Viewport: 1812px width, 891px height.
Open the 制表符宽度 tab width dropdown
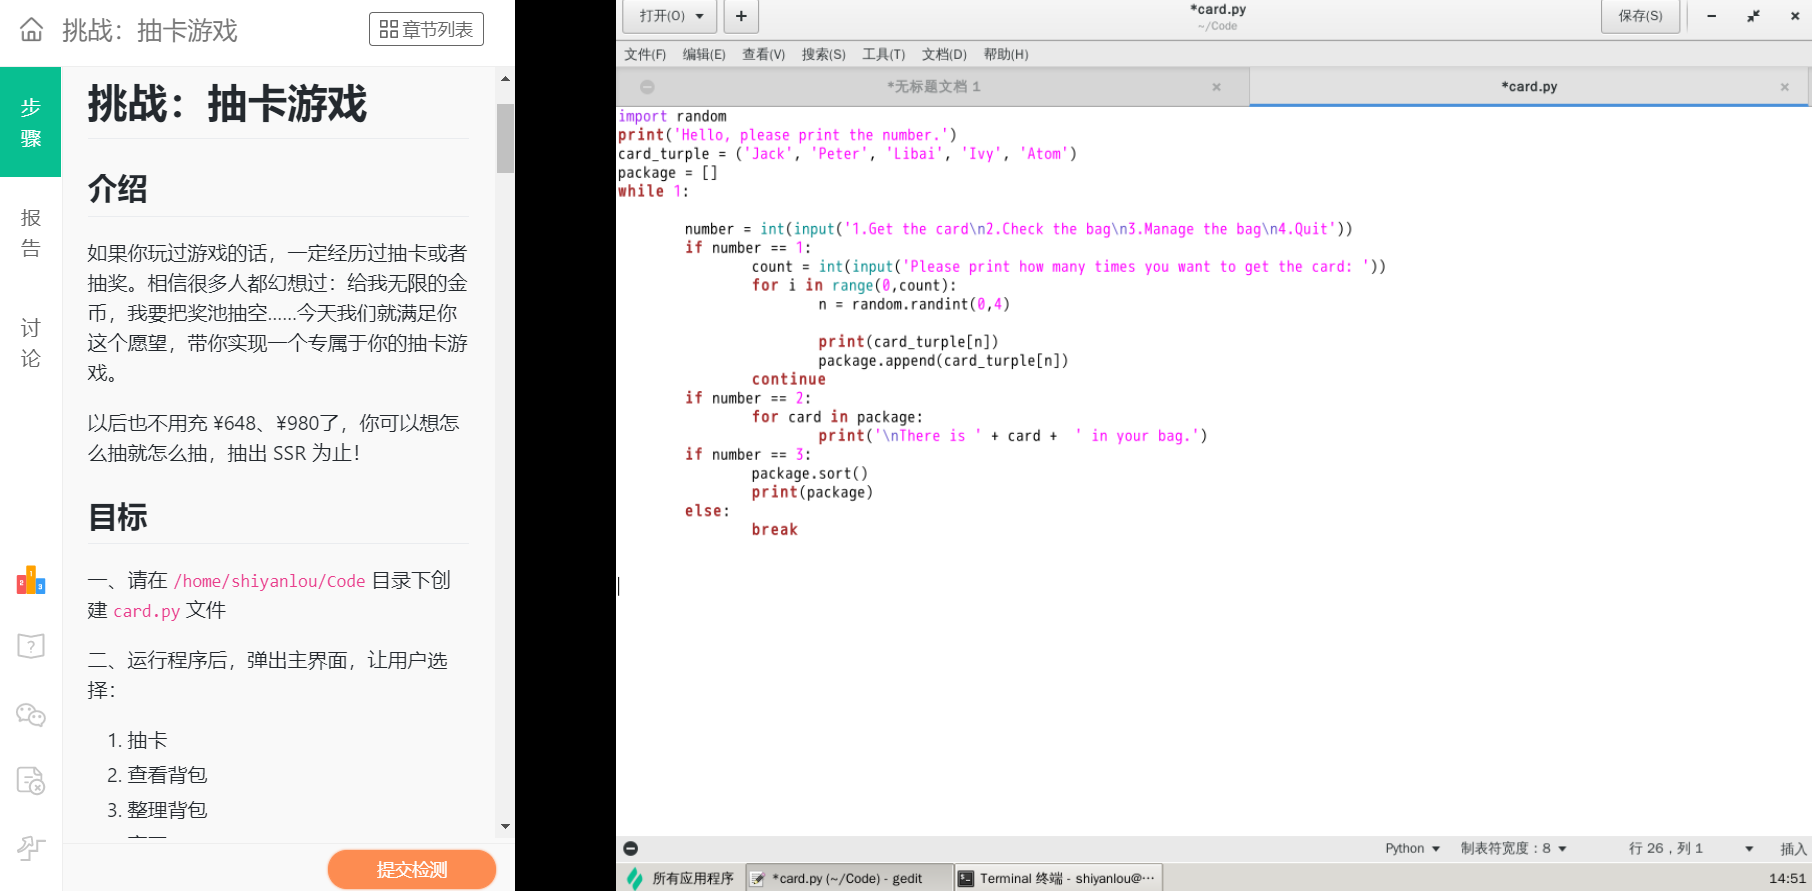pos(1513,848)
